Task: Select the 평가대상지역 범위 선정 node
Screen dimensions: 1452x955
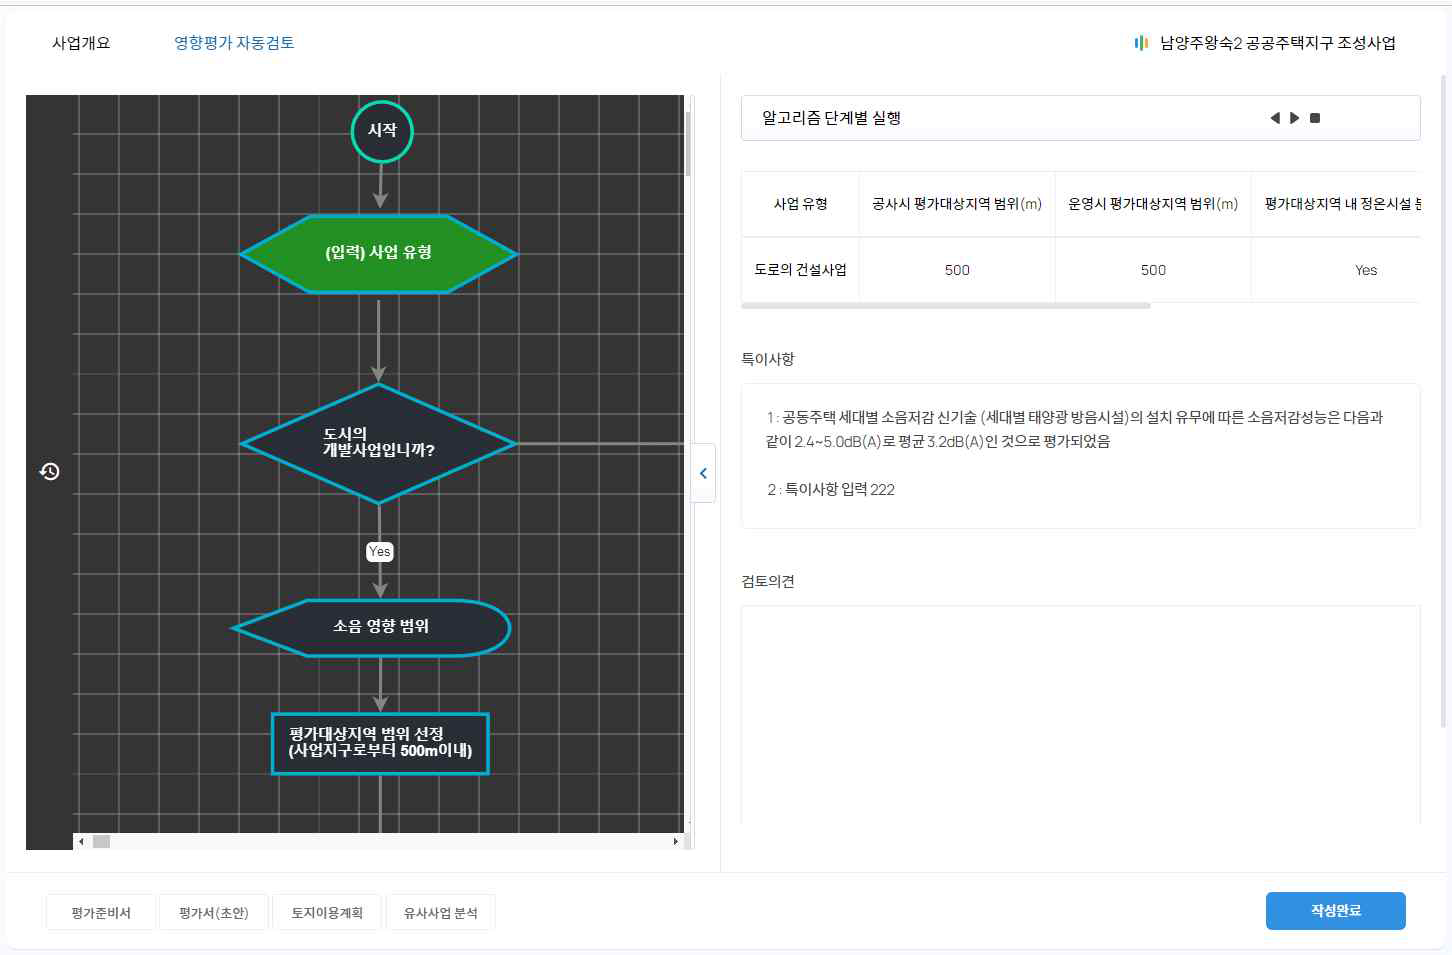Action: 380,743
